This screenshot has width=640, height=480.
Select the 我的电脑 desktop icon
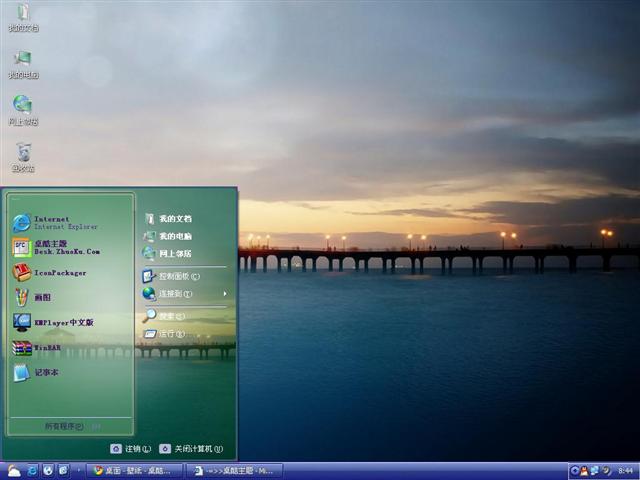23,62
